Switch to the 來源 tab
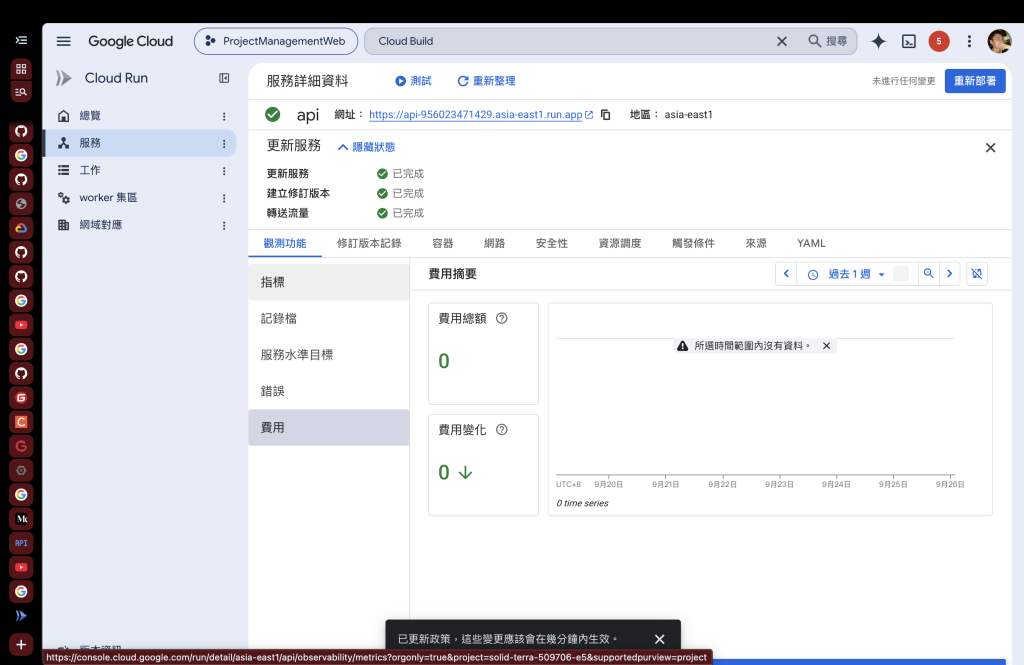The height and width of the screenshot is (665, 1024). click(x=756, y=243)
